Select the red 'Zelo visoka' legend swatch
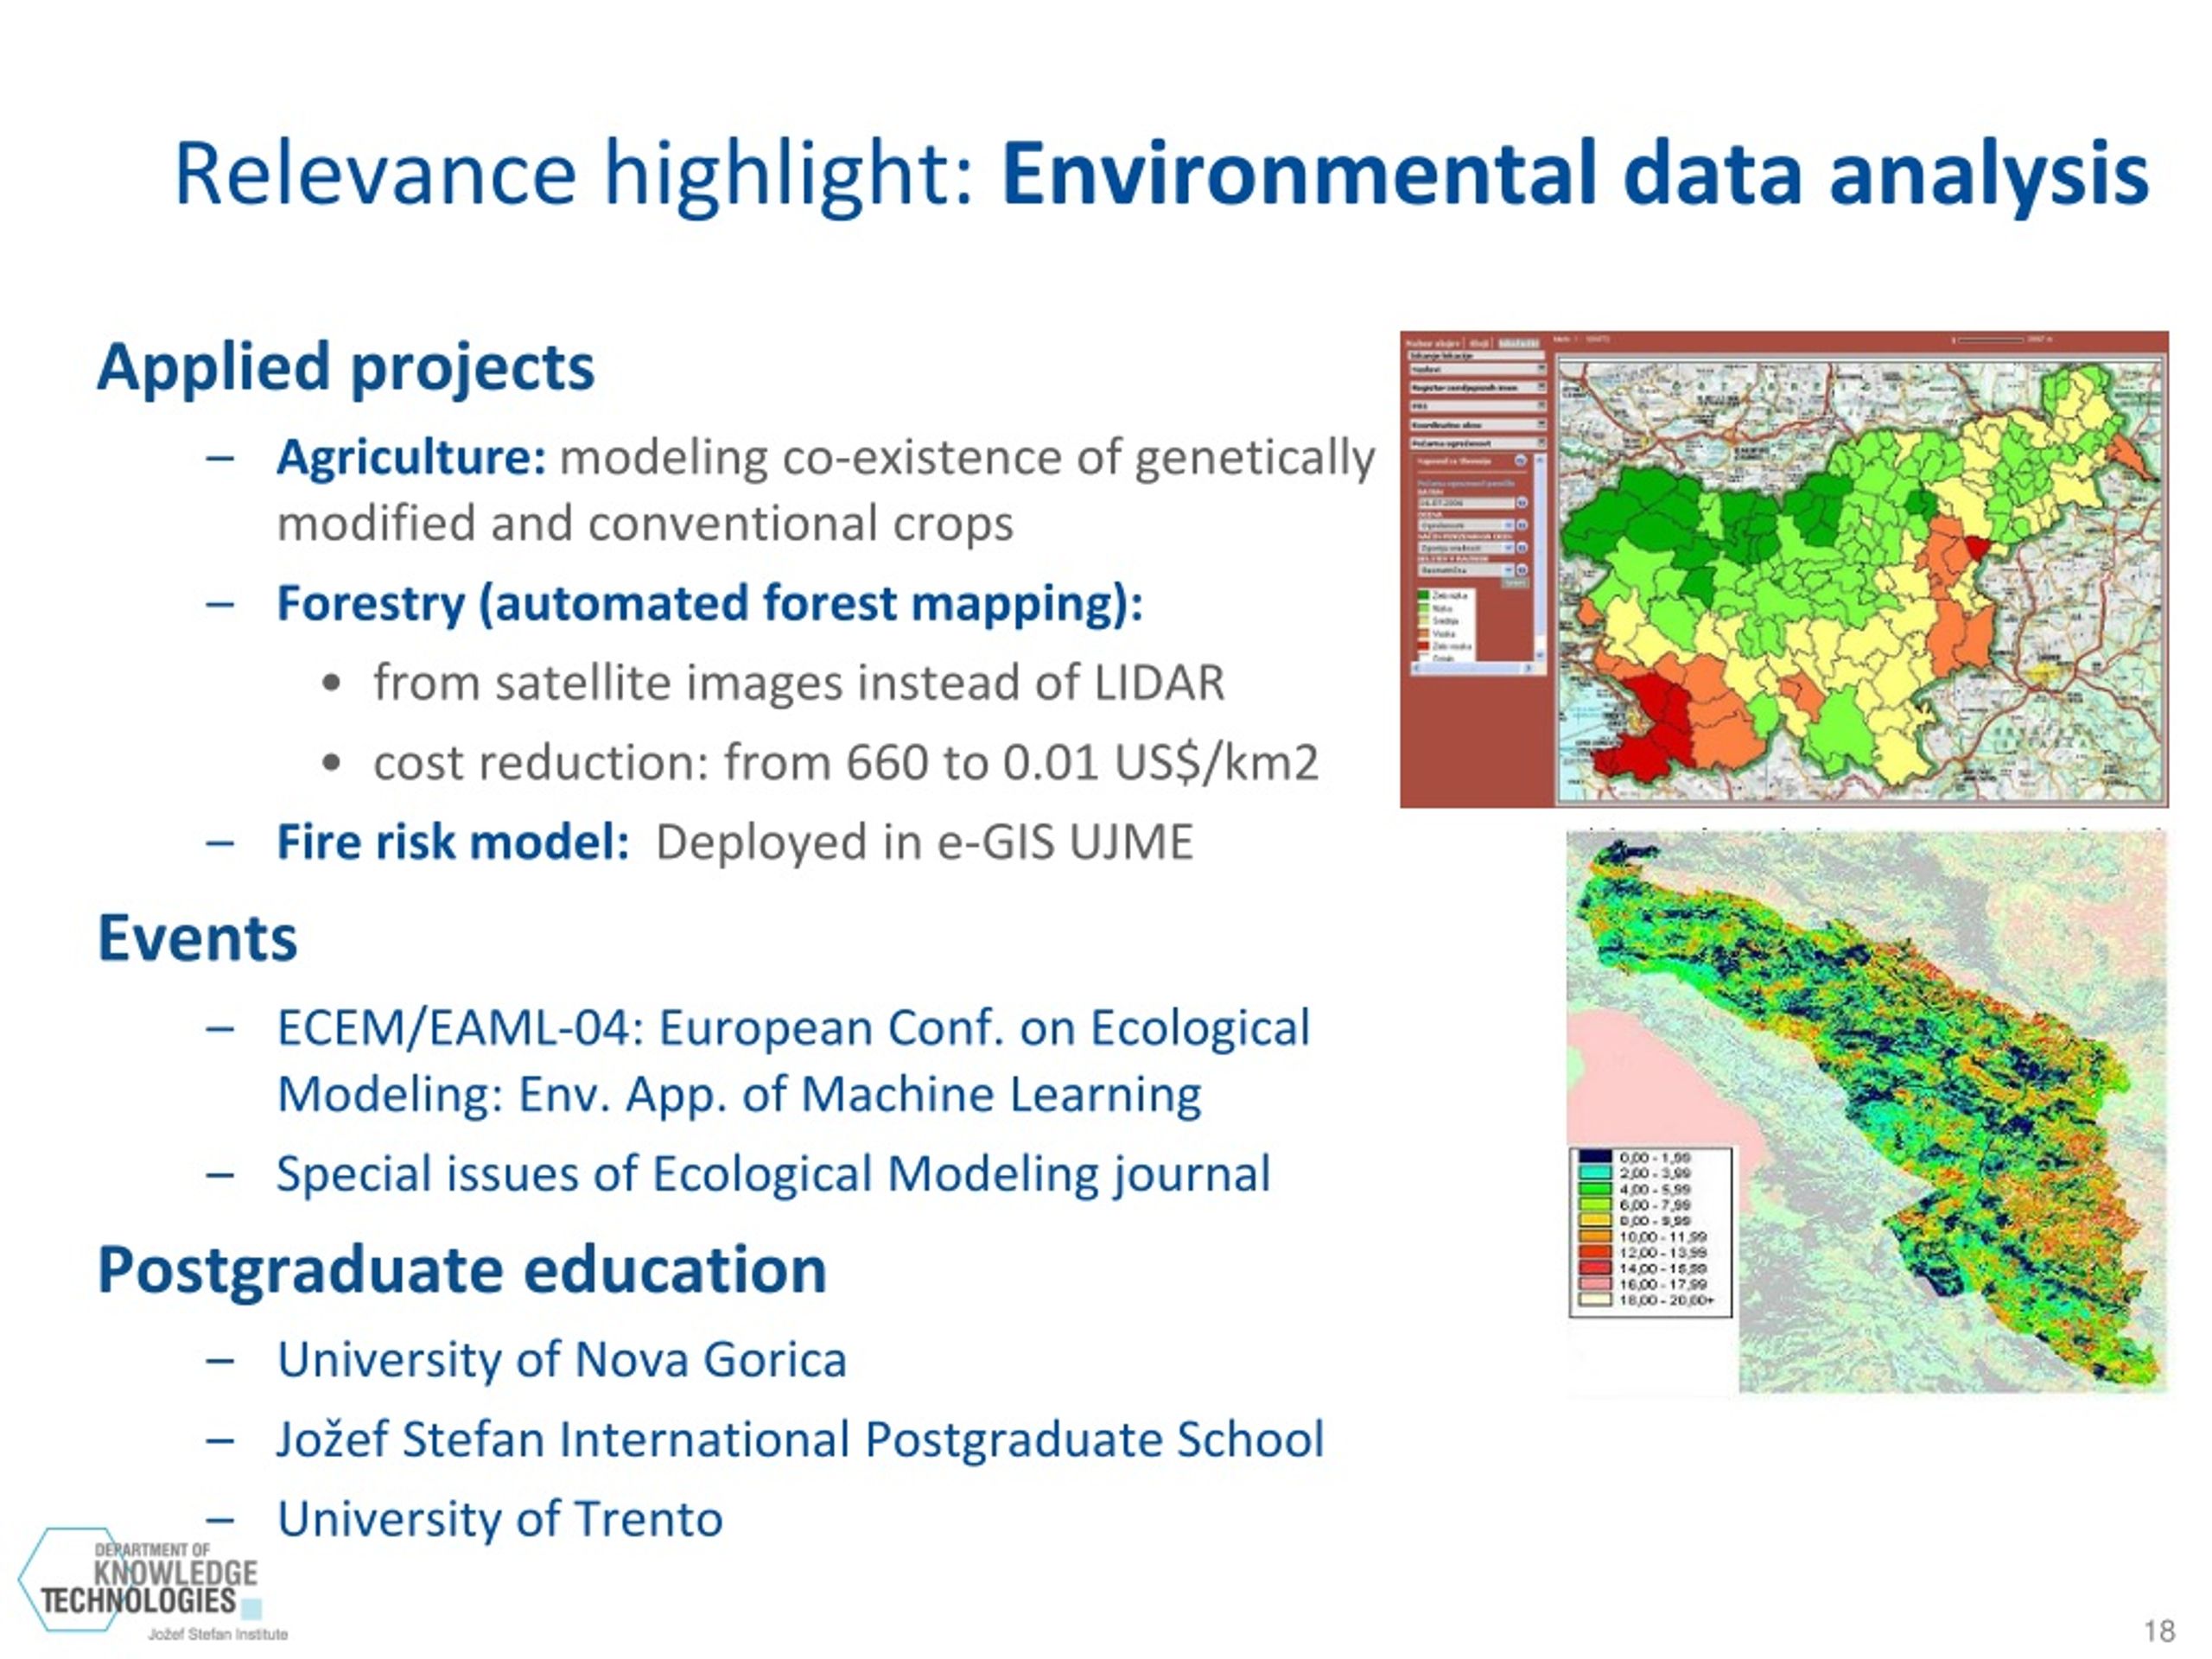2212x1659 pixels. click(x=1423, y=646)
